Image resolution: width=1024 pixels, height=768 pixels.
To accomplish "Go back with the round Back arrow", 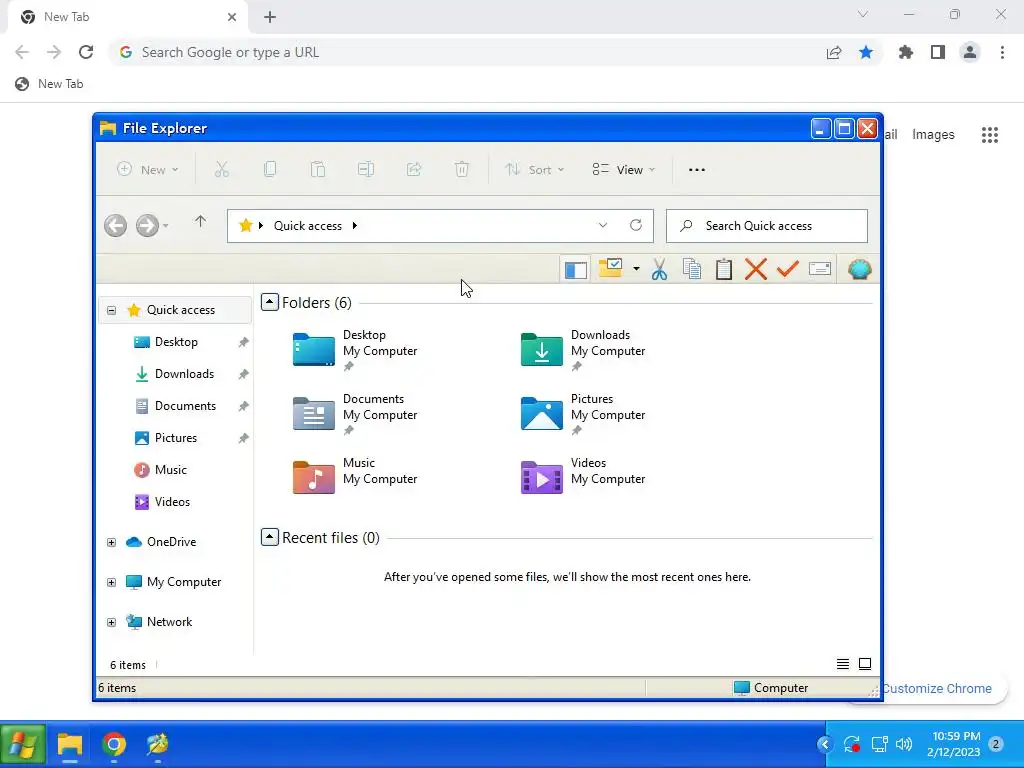I will click(x=116, y=226).
